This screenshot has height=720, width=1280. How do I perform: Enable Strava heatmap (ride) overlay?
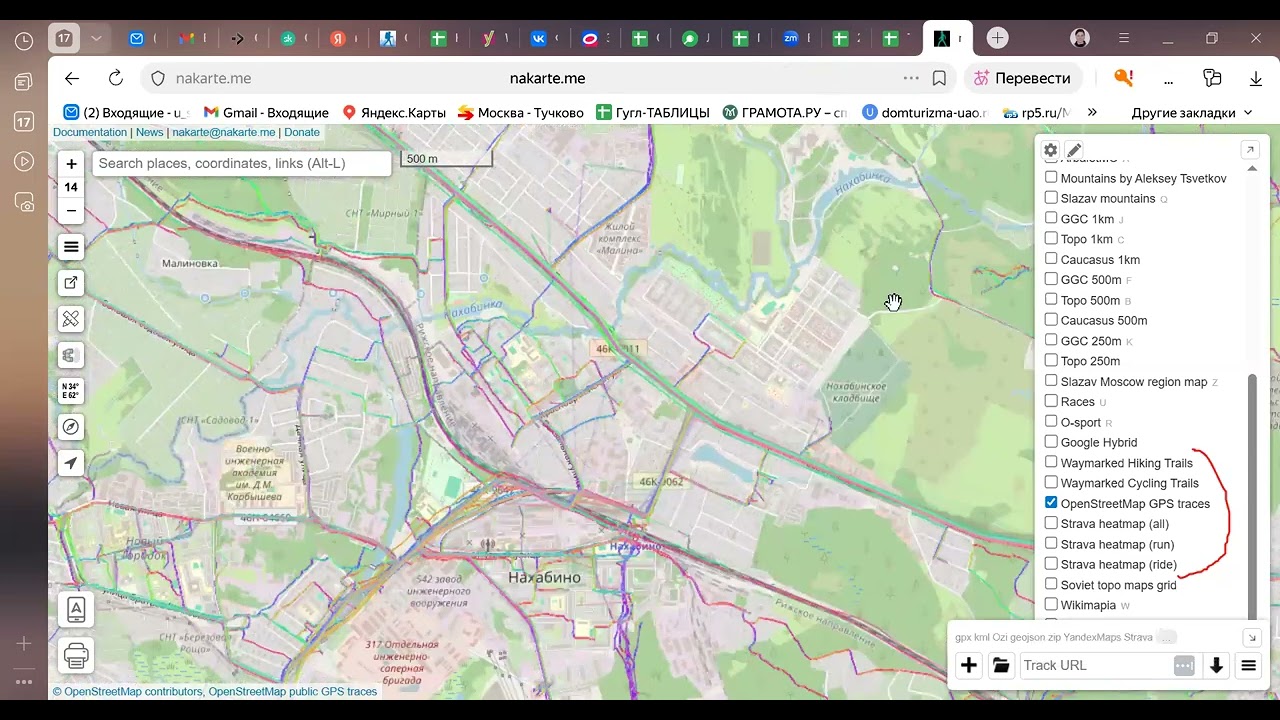pos(1051,564)
